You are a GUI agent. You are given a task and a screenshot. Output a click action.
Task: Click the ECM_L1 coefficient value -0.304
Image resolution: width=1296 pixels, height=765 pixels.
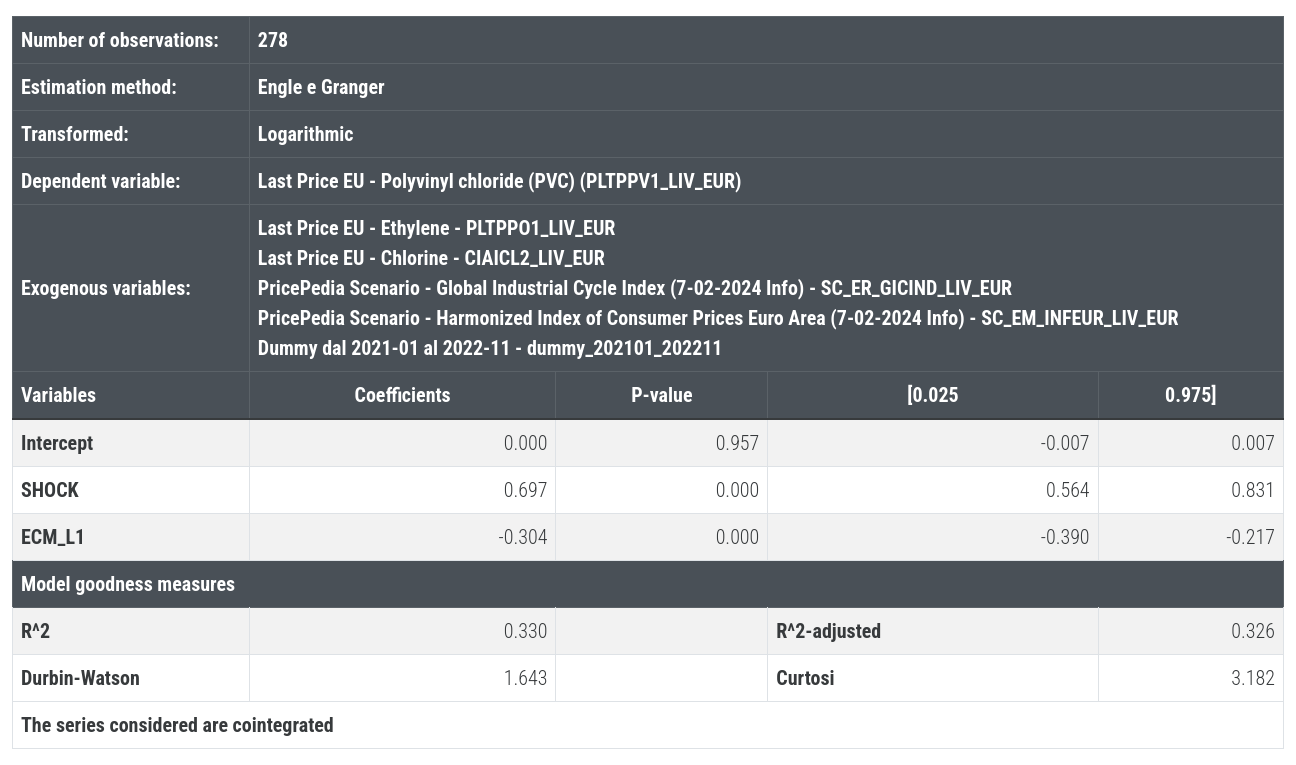pos(523,537)
